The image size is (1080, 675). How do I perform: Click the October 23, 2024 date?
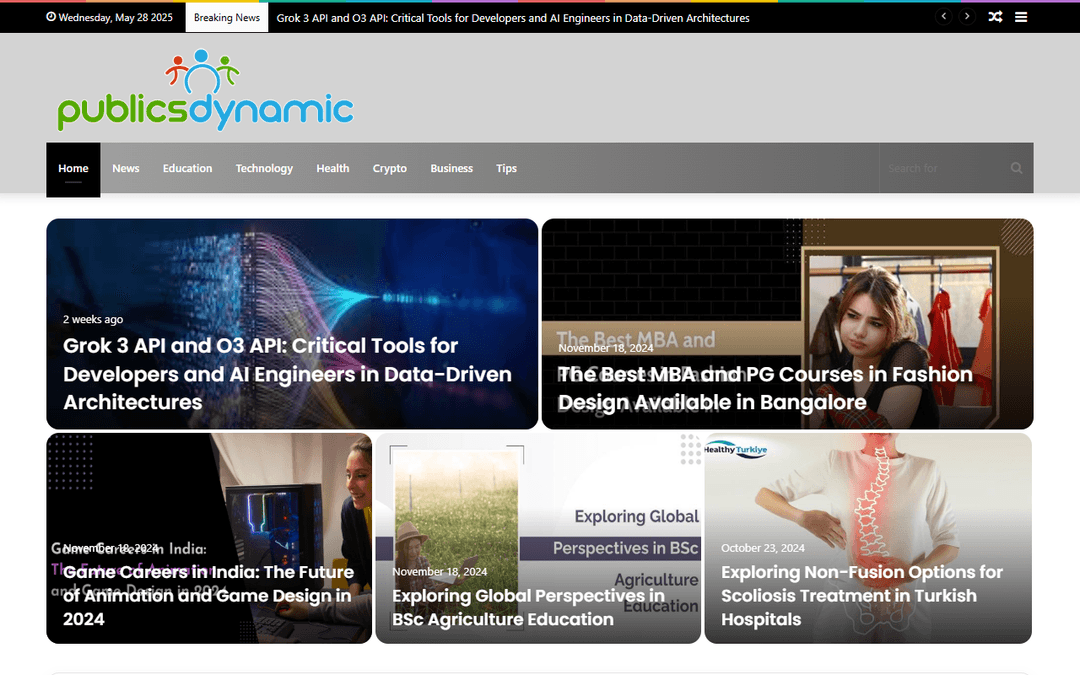point(762,548)
